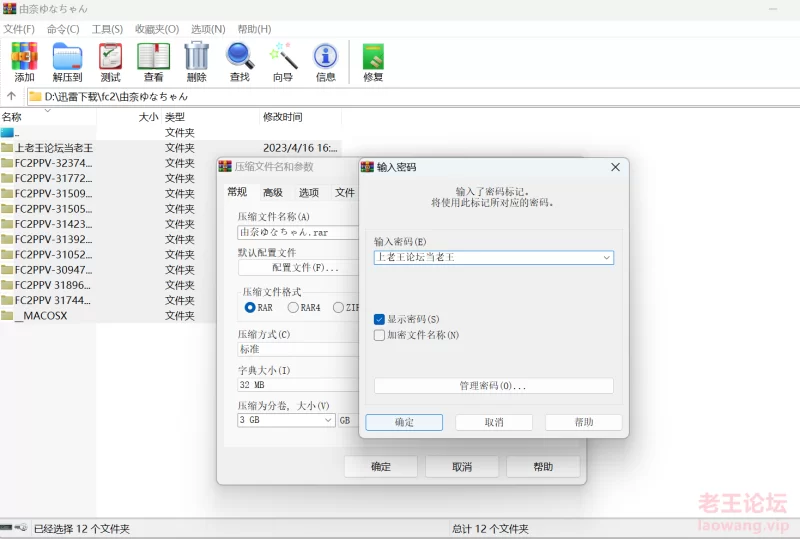Select the FC2PPV-31772 folder icon
Image resolution: width=800 pixels, height=539 pixels.
coord(7,179)
